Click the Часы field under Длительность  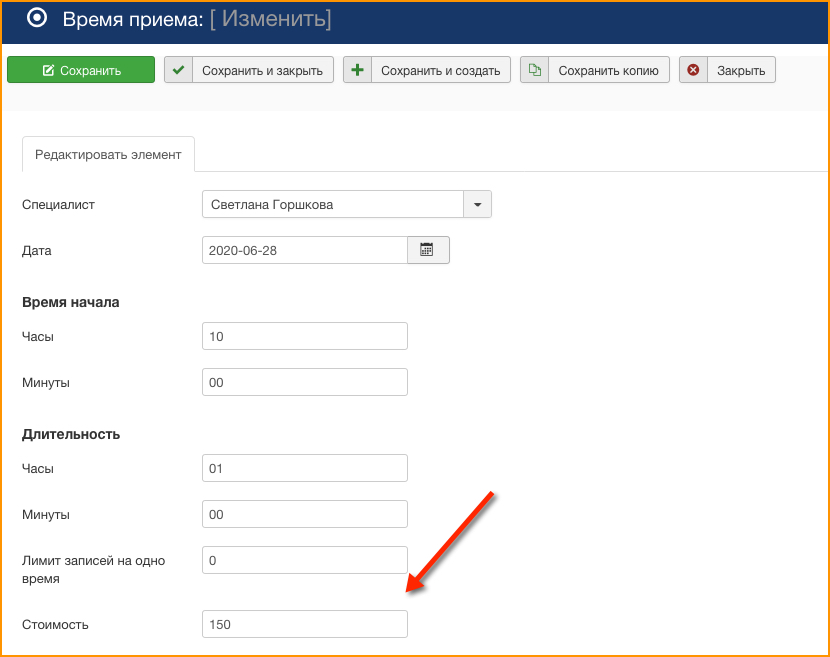pos(304,468)
